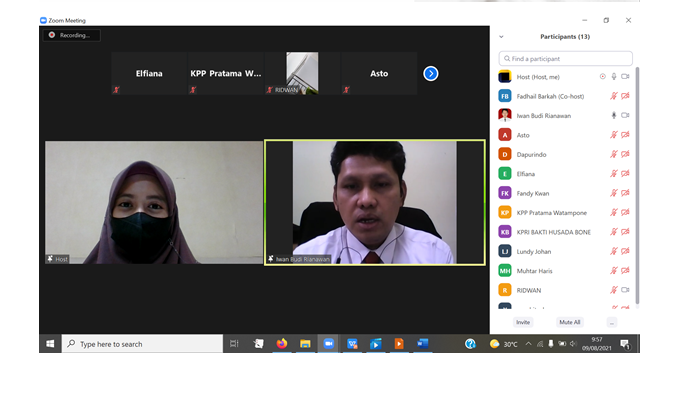Click the Zoom icon in the taskbar

[328, 344]
